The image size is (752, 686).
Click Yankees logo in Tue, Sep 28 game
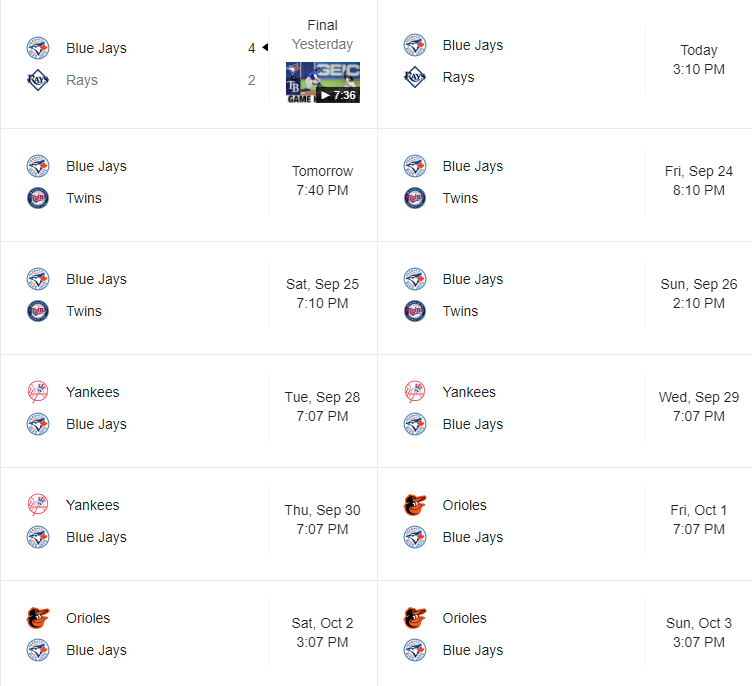click(38, 392)
